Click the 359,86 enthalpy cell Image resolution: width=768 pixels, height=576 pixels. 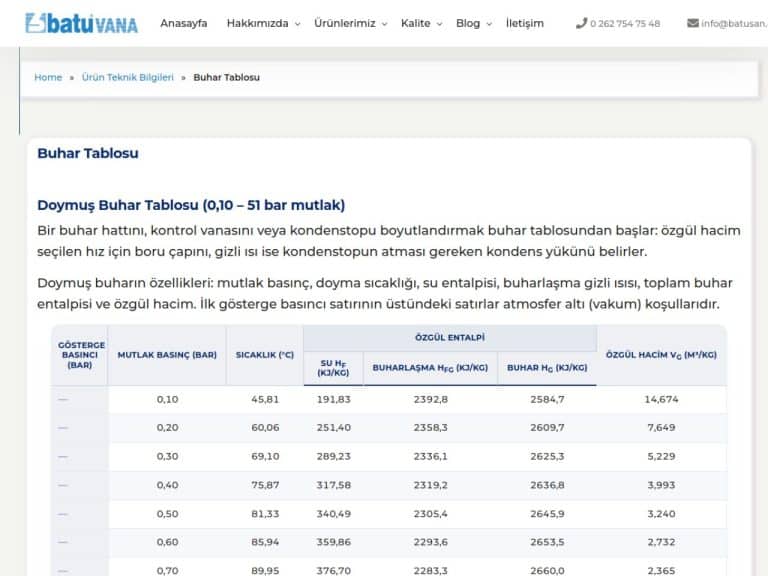[x=334, y=542]
